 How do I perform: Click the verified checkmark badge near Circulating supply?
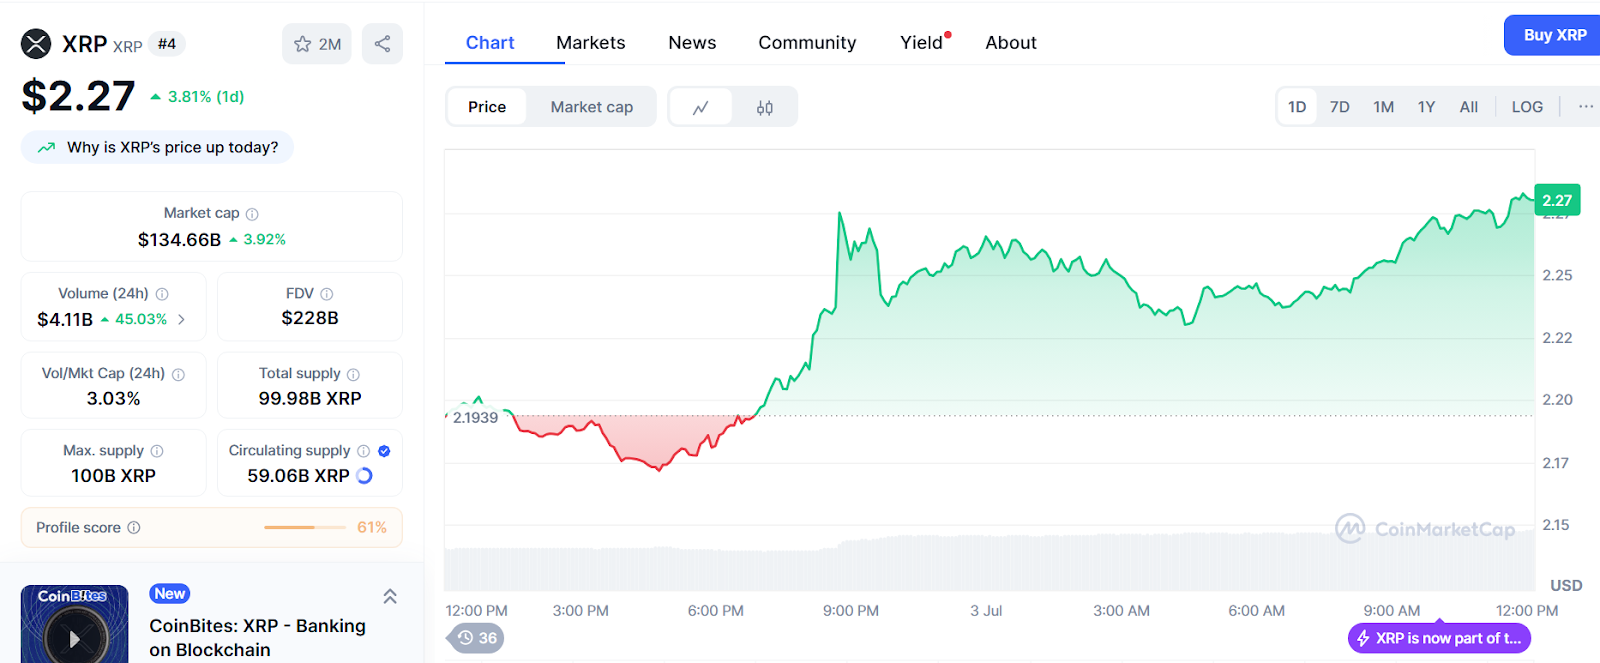coord(384,451)
